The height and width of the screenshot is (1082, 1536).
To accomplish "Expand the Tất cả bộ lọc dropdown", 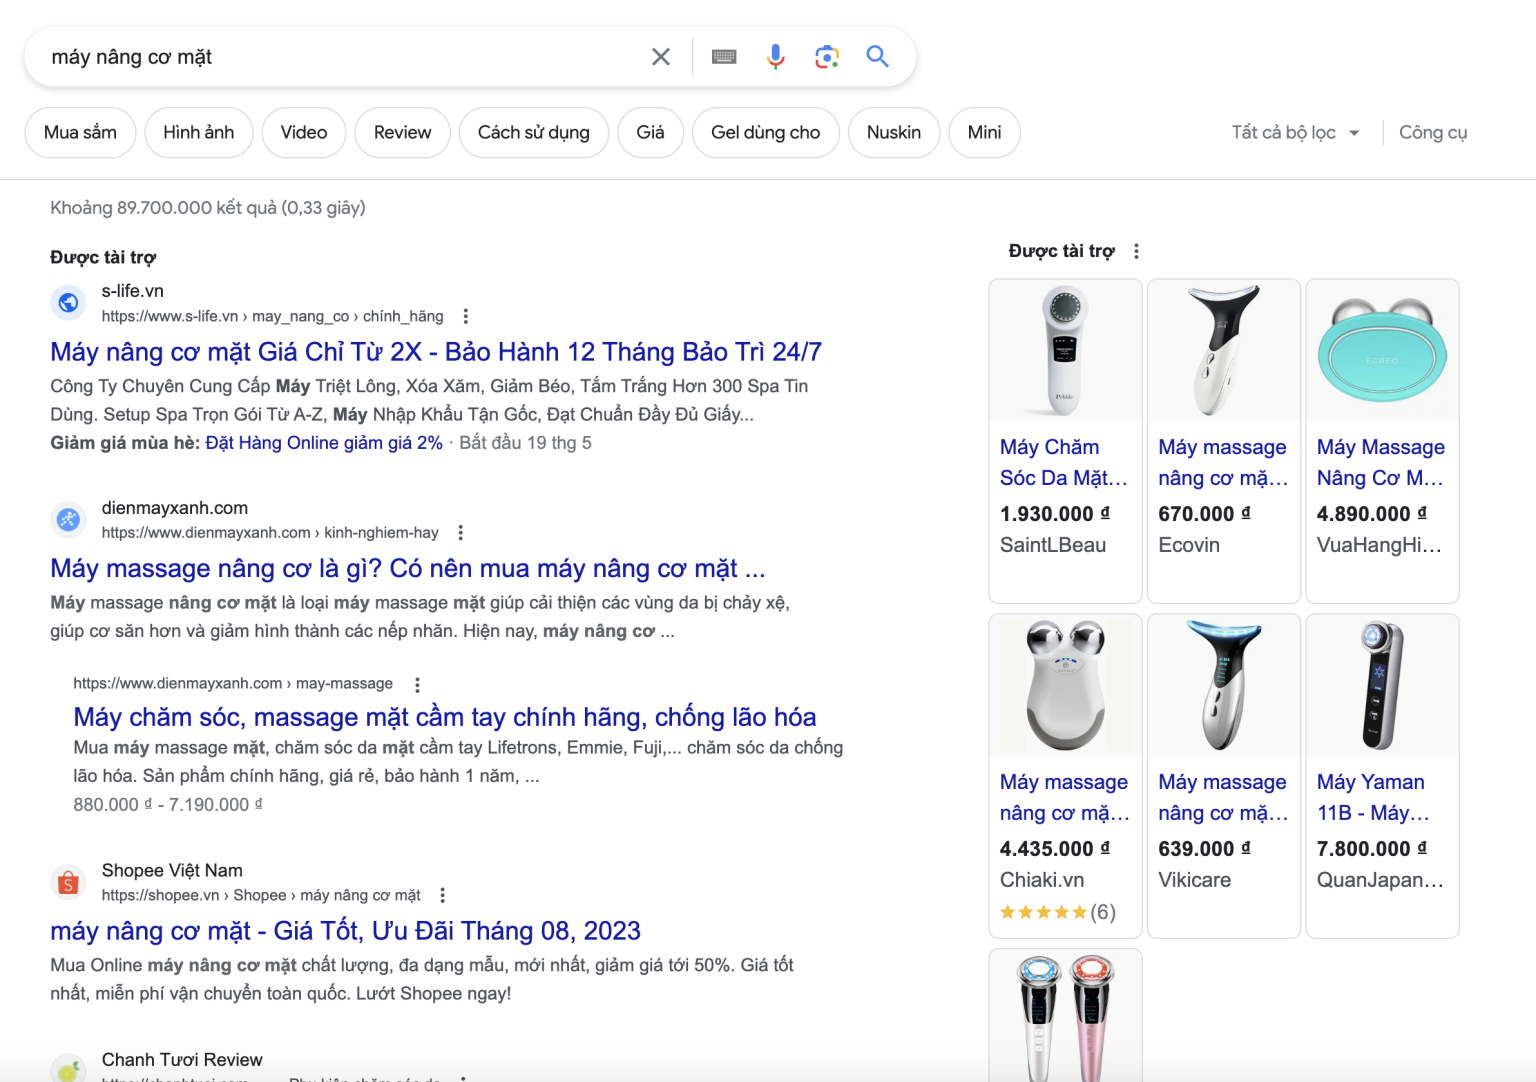I will pyautogui.click(x=1295, y=132).
